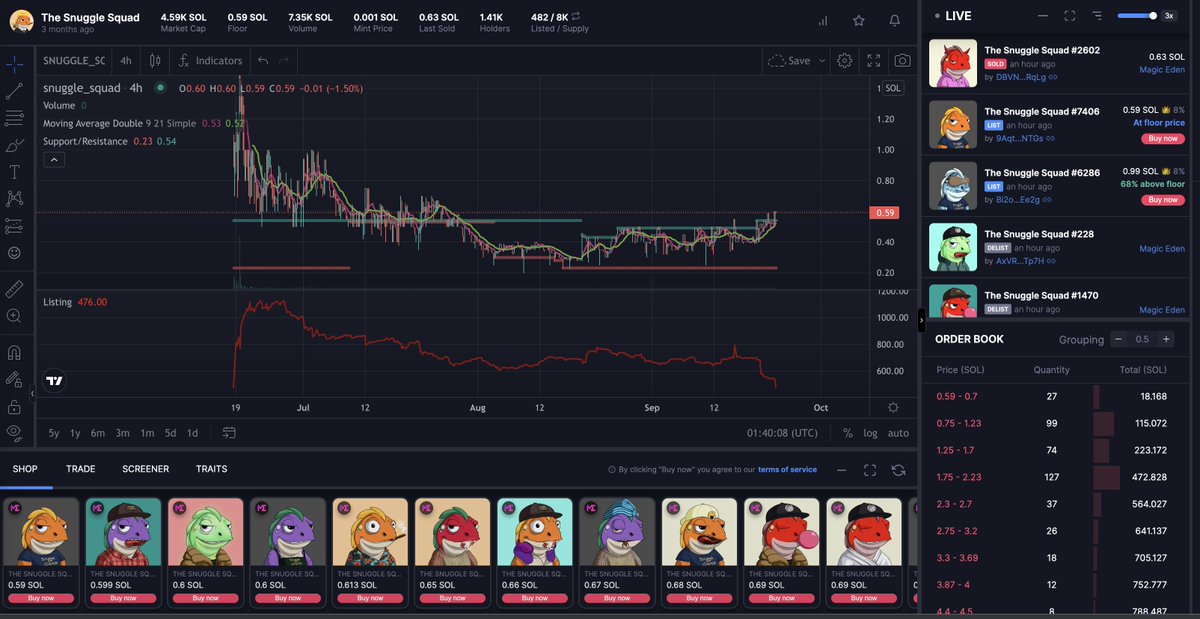Viewport: 1200px width, 619px height.
Task: Toggle stay-in-drawing-mode pencil lock
Action: coord(14,379)
